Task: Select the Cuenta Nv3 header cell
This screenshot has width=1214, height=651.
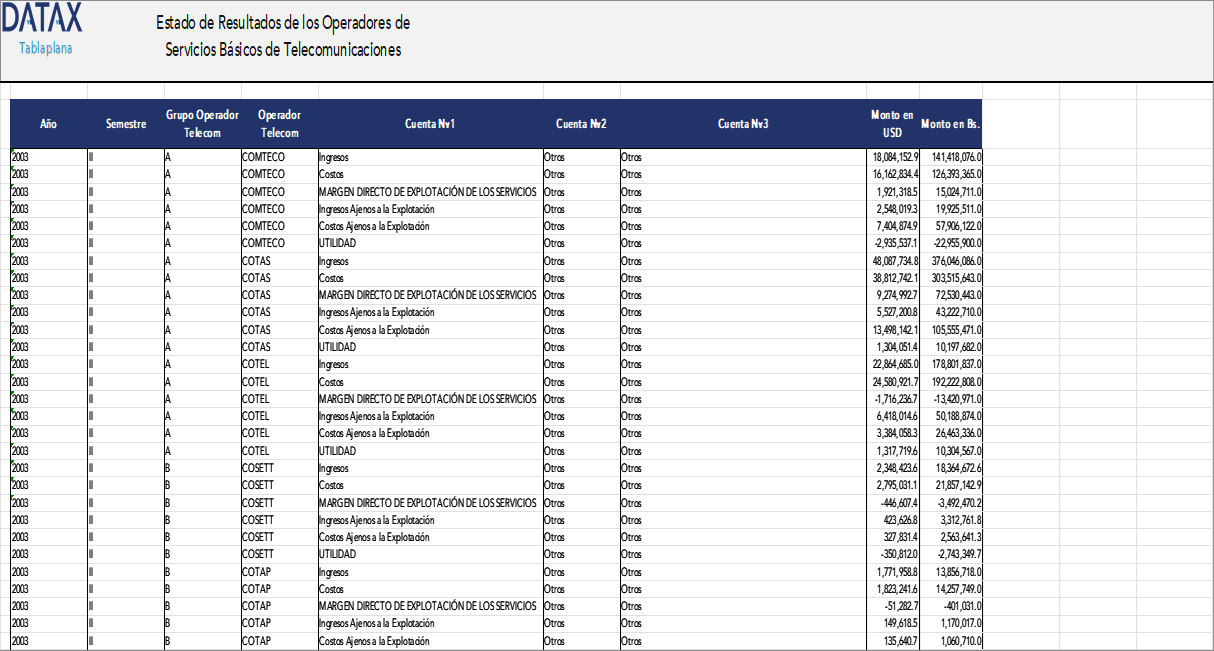Action: click(x=743, y=124)
